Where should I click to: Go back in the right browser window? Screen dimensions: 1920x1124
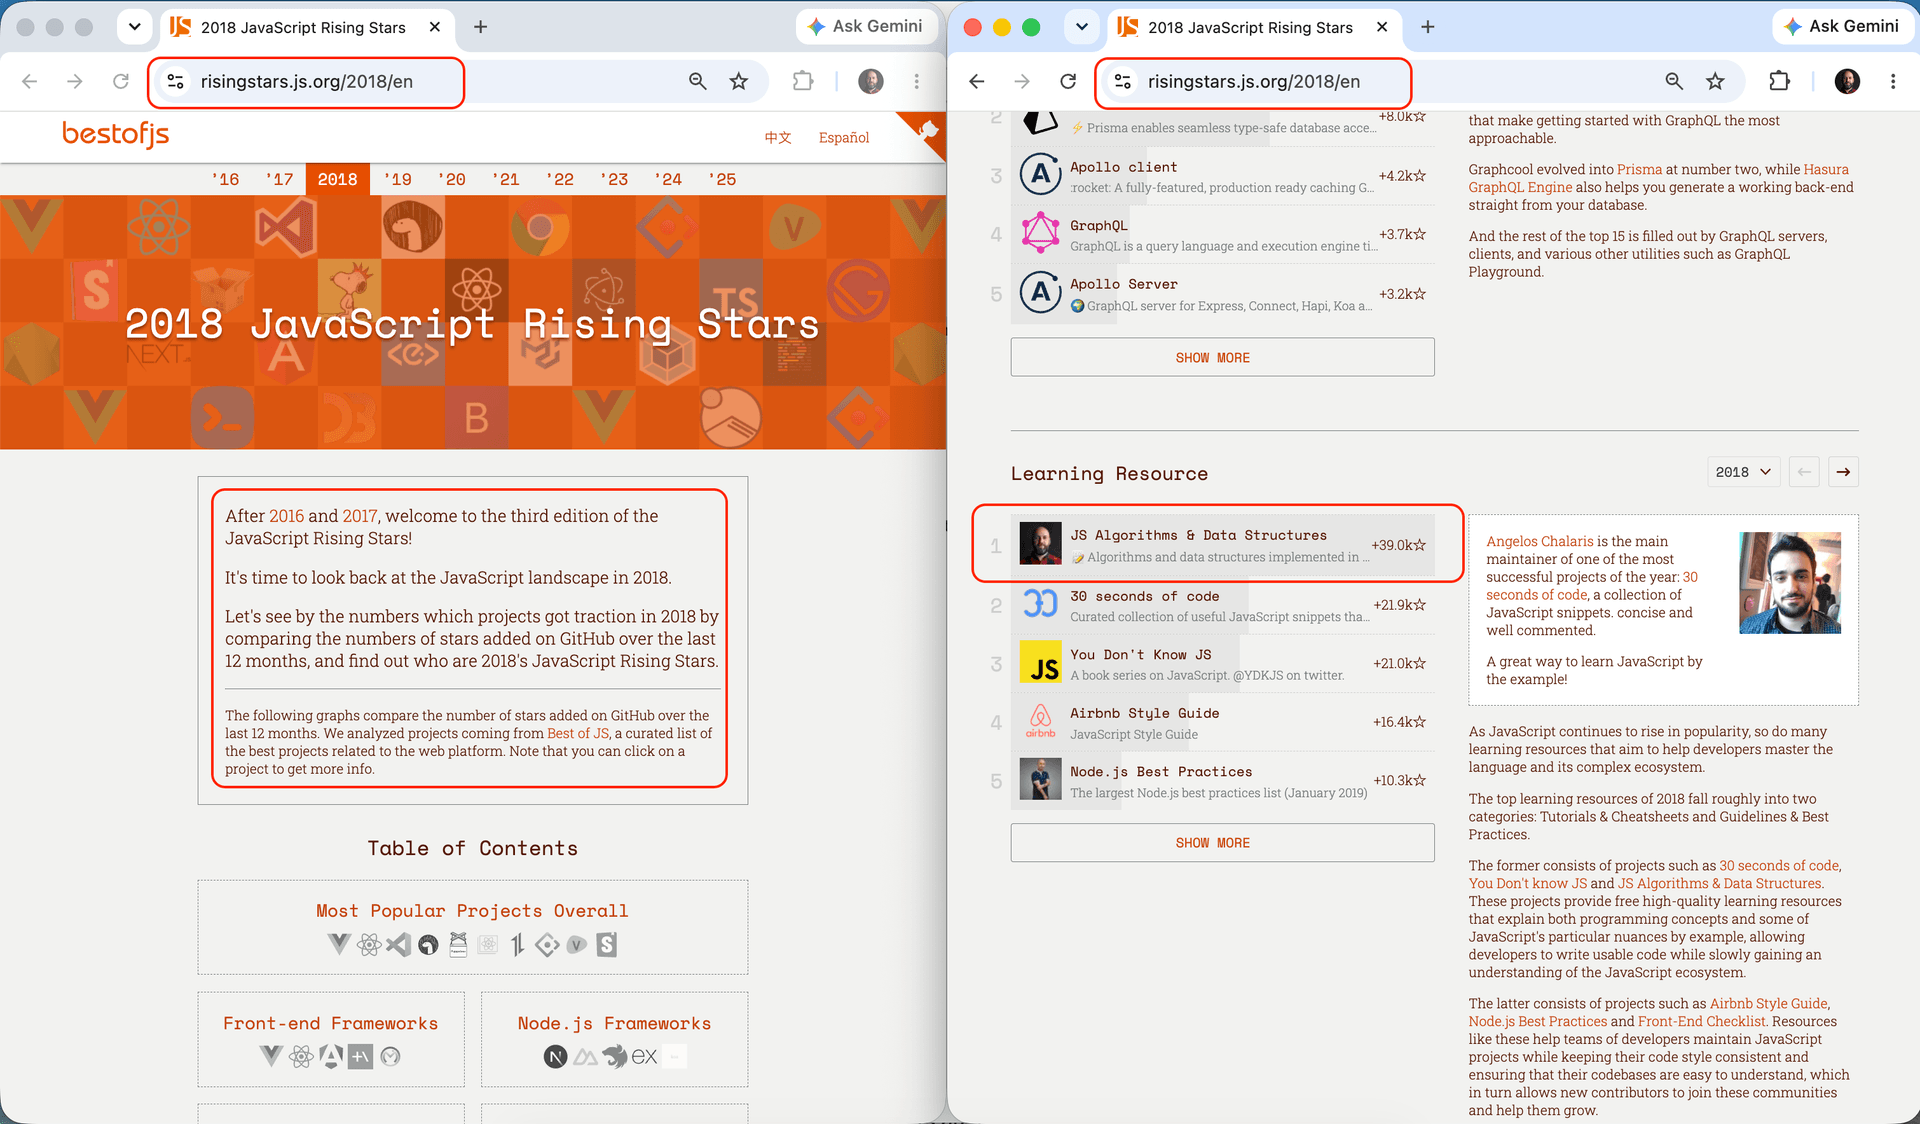[977, 82]
